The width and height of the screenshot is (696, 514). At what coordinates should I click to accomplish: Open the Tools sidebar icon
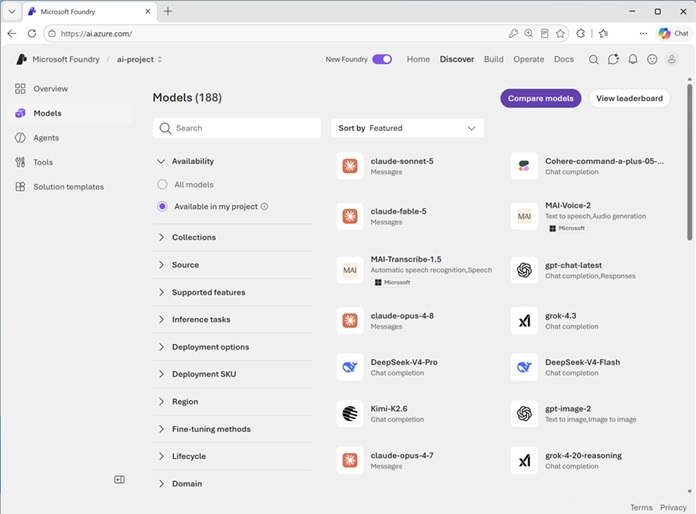point(20,162)
